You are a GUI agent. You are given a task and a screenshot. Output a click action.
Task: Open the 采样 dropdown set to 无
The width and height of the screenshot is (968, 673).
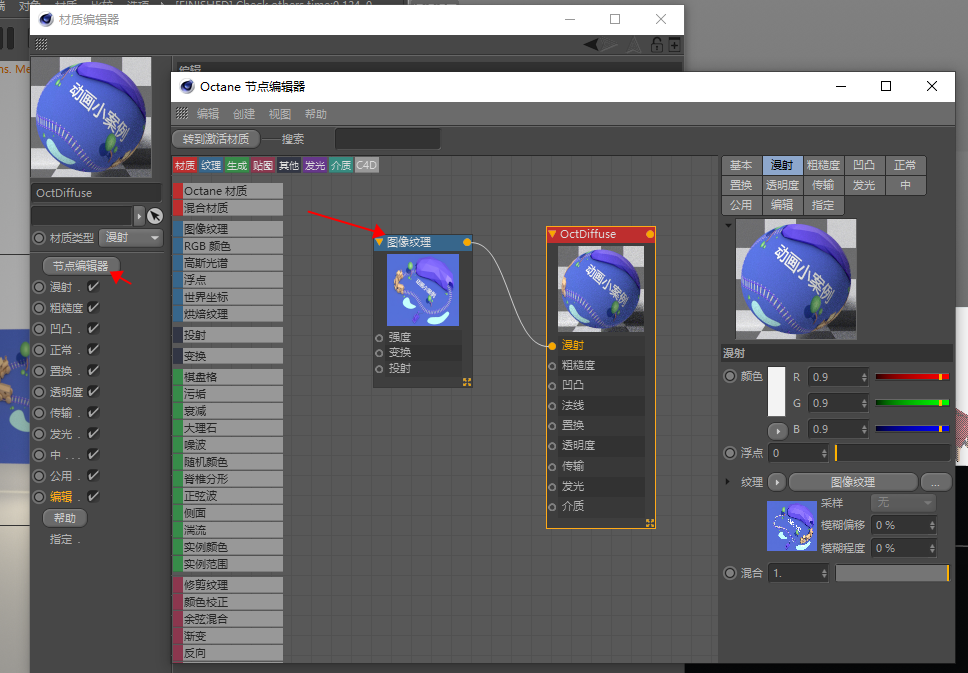tap(903, 503)
